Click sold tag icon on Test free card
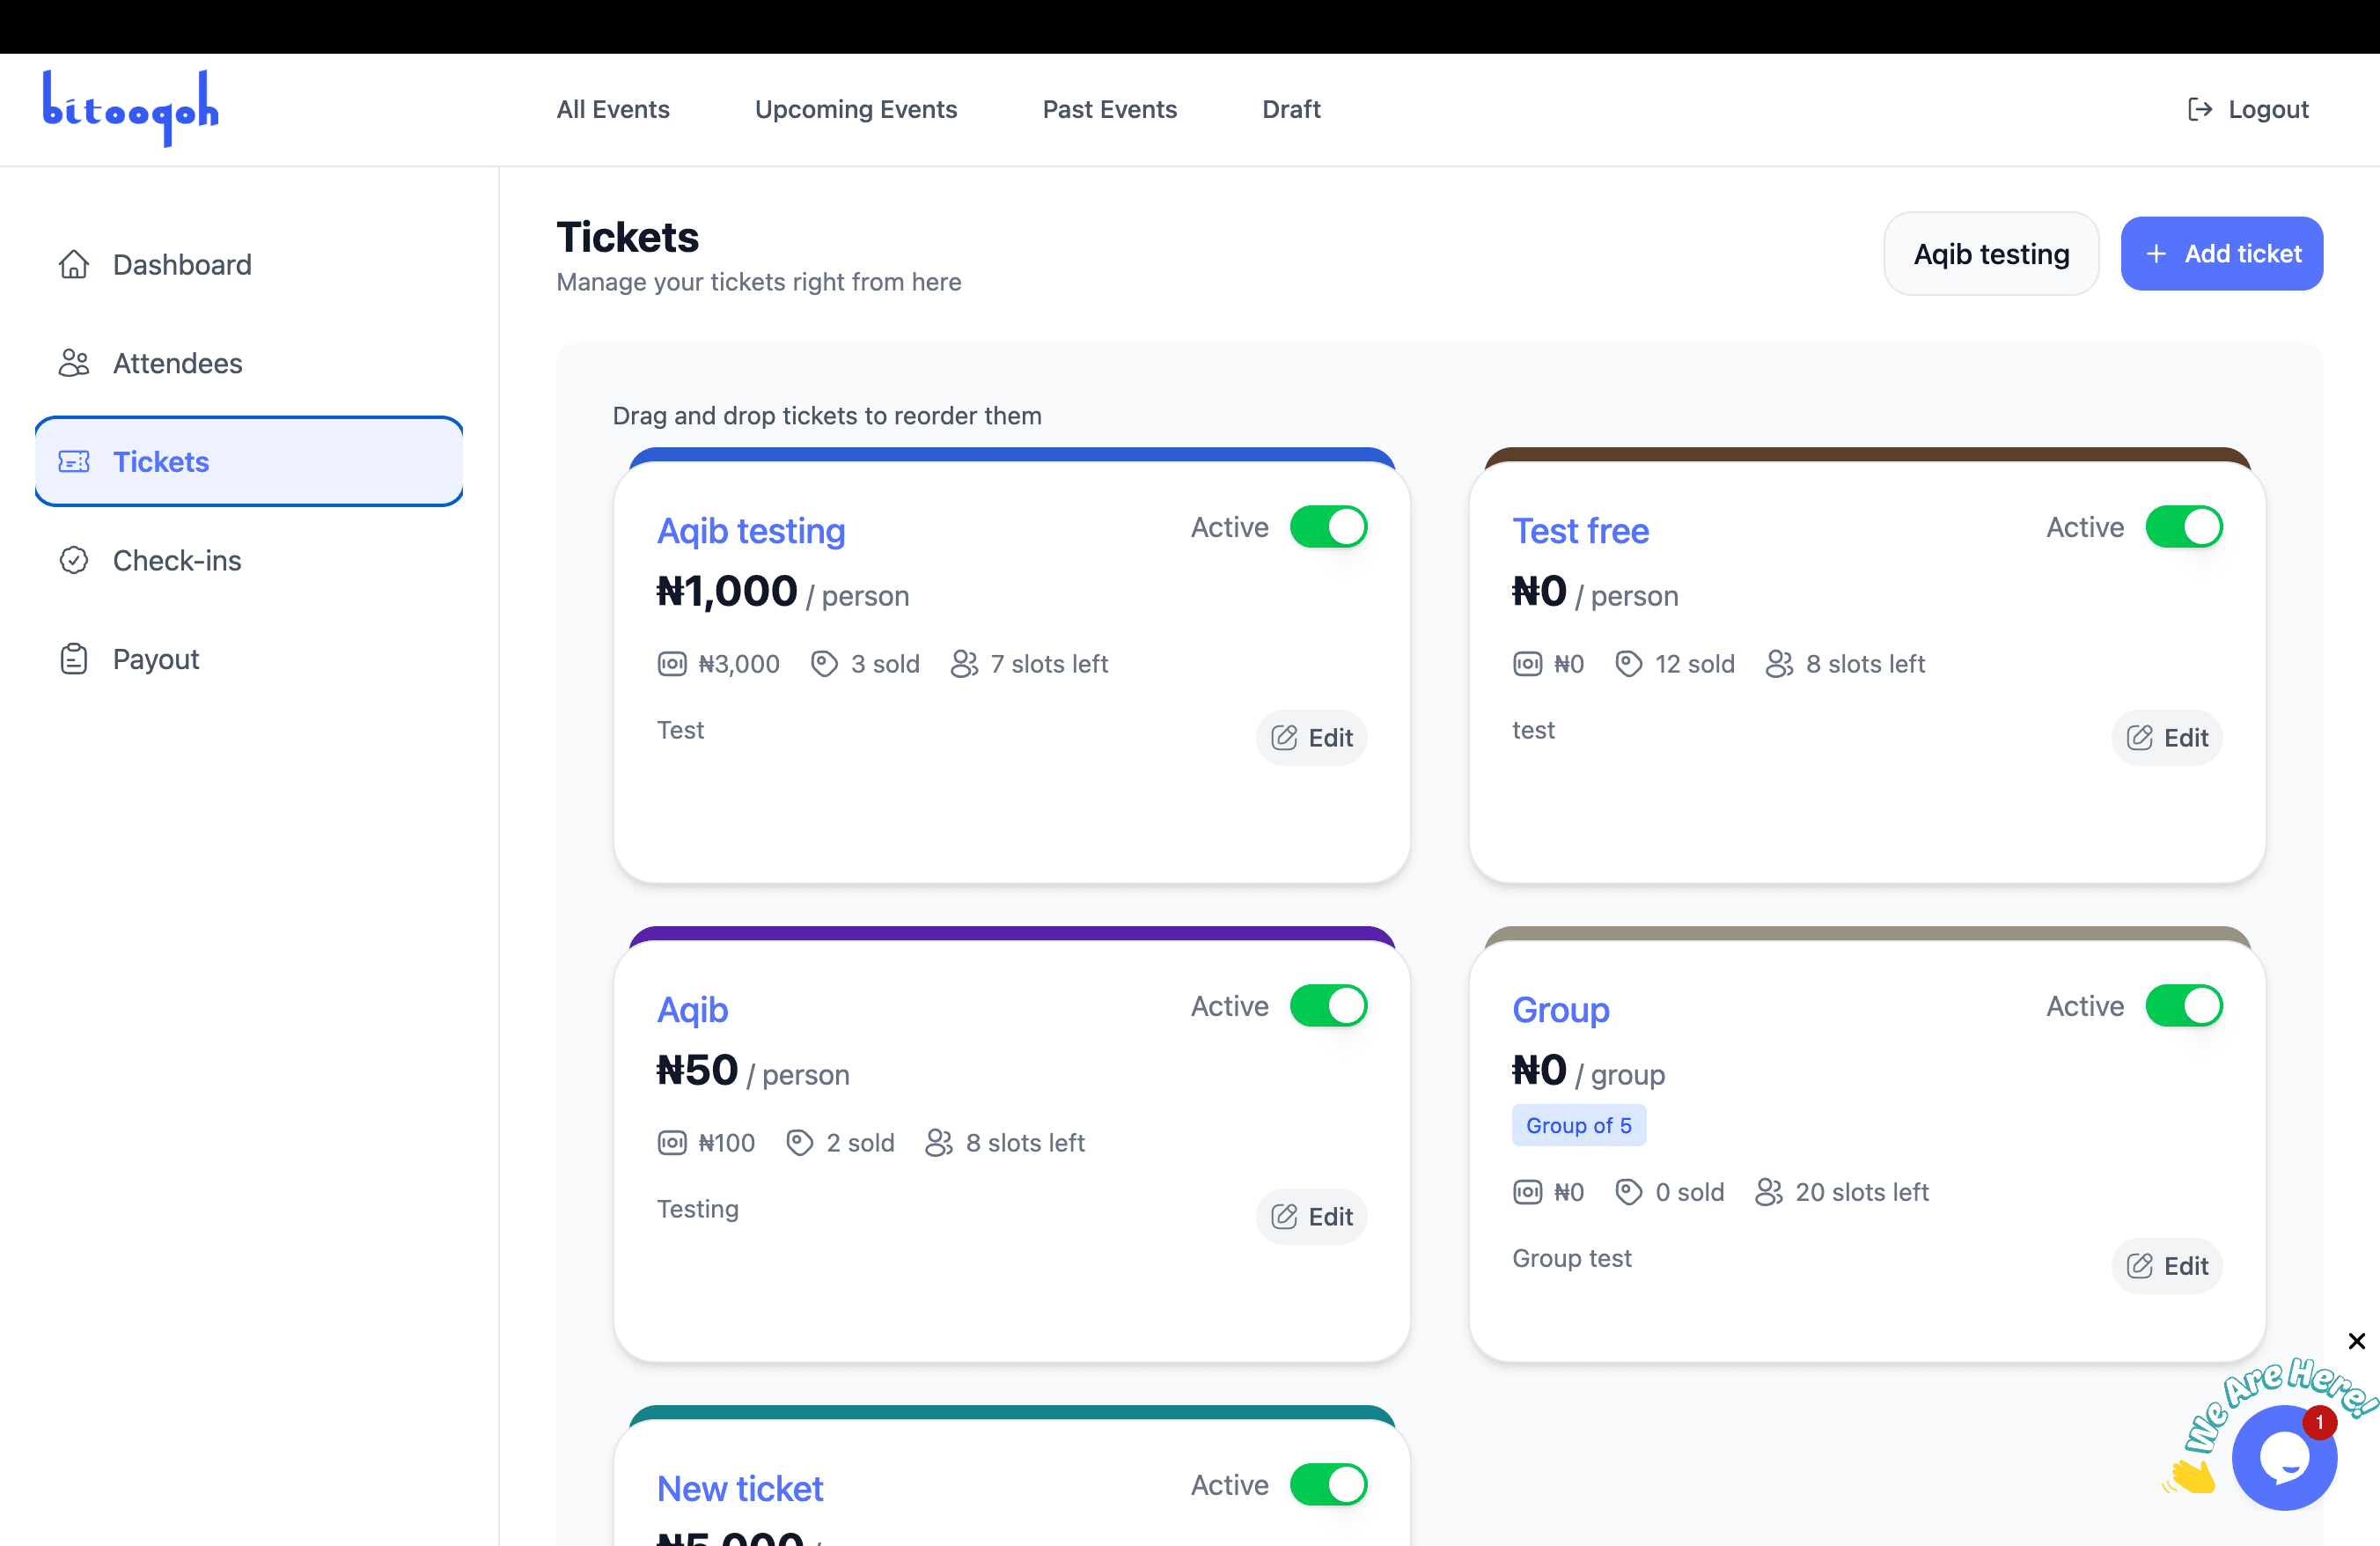 1629,664
